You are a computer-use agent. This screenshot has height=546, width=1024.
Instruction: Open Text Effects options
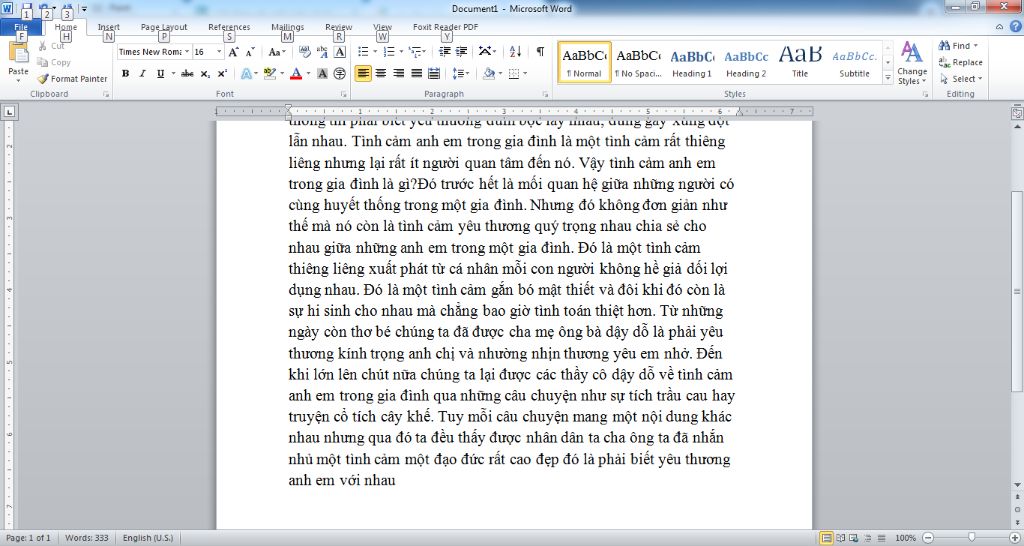[249, 74]
